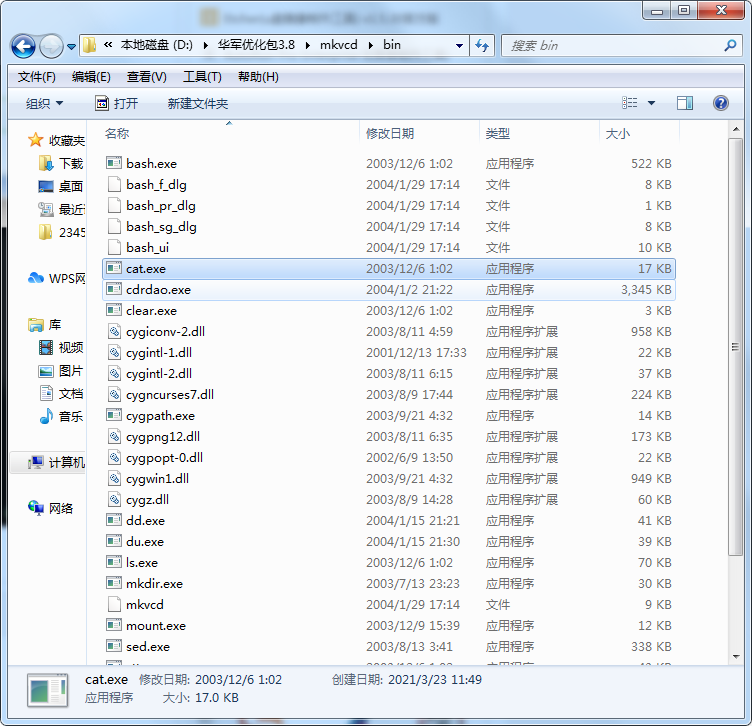Click the help question mark icon

(x=720, y=103)
